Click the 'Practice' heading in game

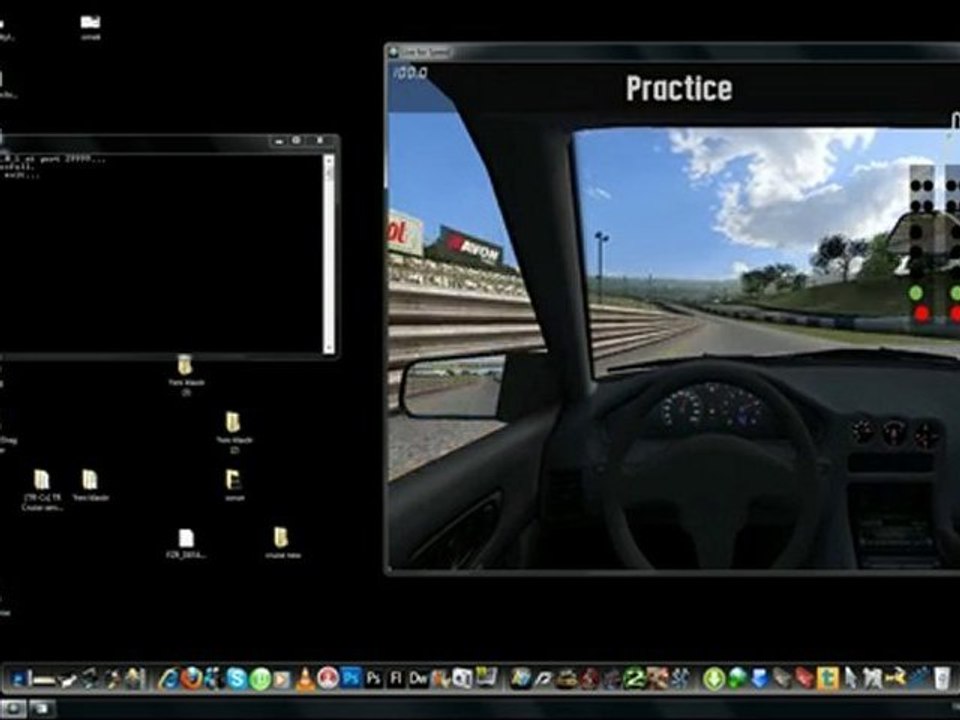pos(679,89)
